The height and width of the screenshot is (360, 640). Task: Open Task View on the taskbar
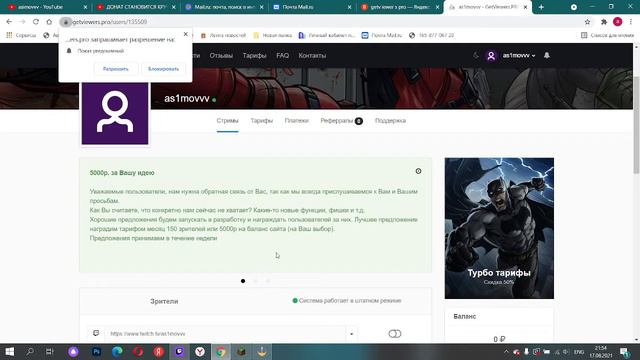pyautogui.click(x=49, y=351)
